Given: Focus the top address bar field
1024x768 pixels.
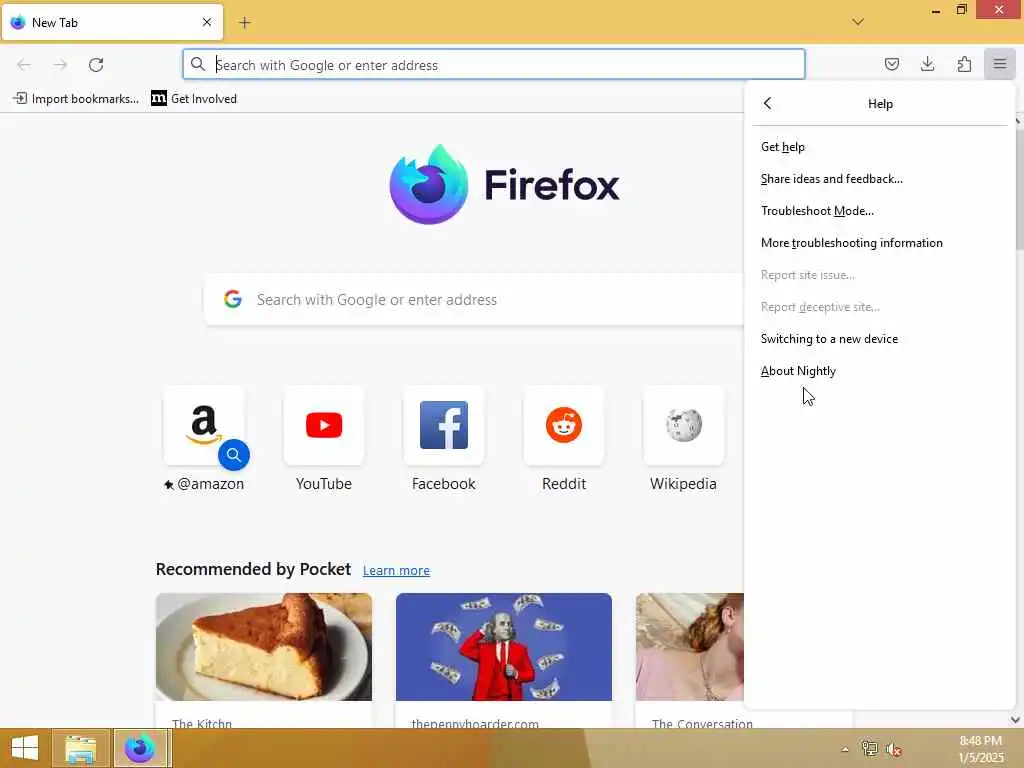Looking at the screenshot, I should tap(494, 64).
